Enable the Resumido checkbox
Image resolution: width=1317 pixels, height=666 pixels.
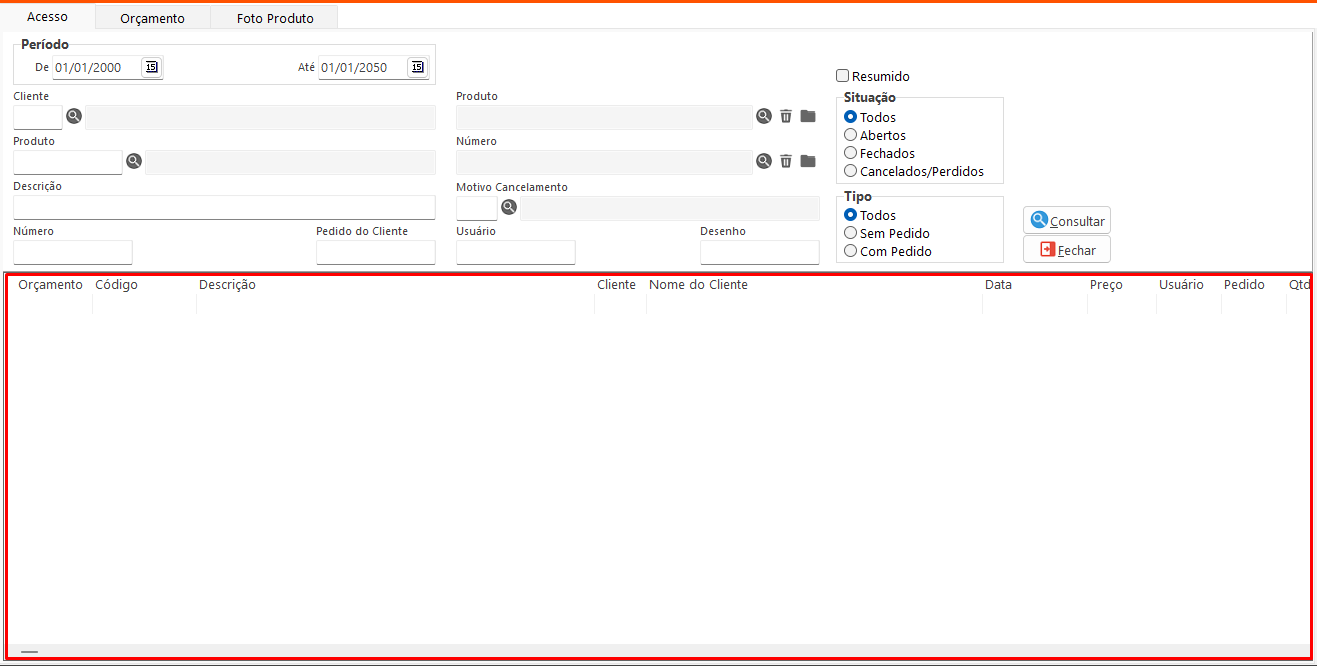(843, 76)
